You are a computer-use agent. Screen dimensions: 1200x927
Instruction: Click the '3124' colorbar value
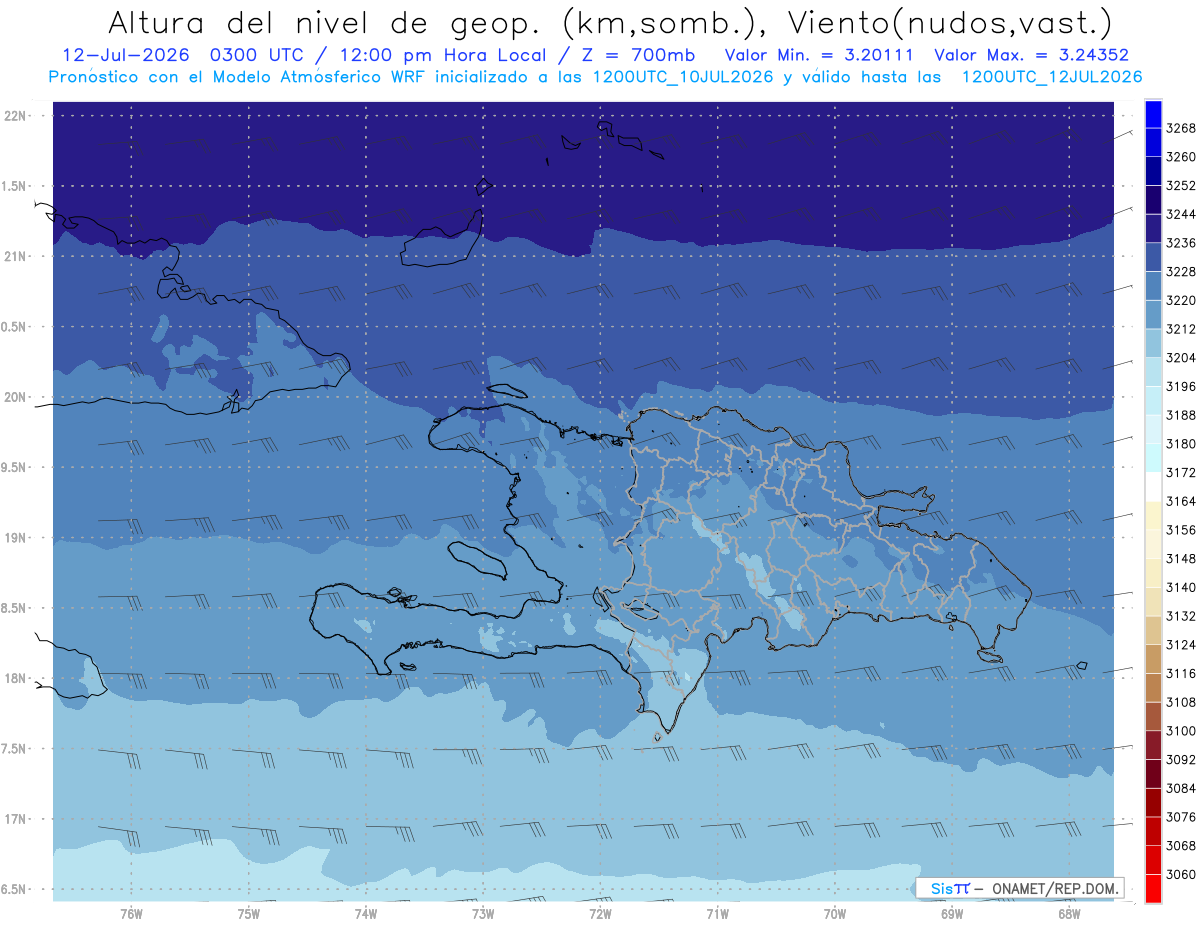point(1181,645)
